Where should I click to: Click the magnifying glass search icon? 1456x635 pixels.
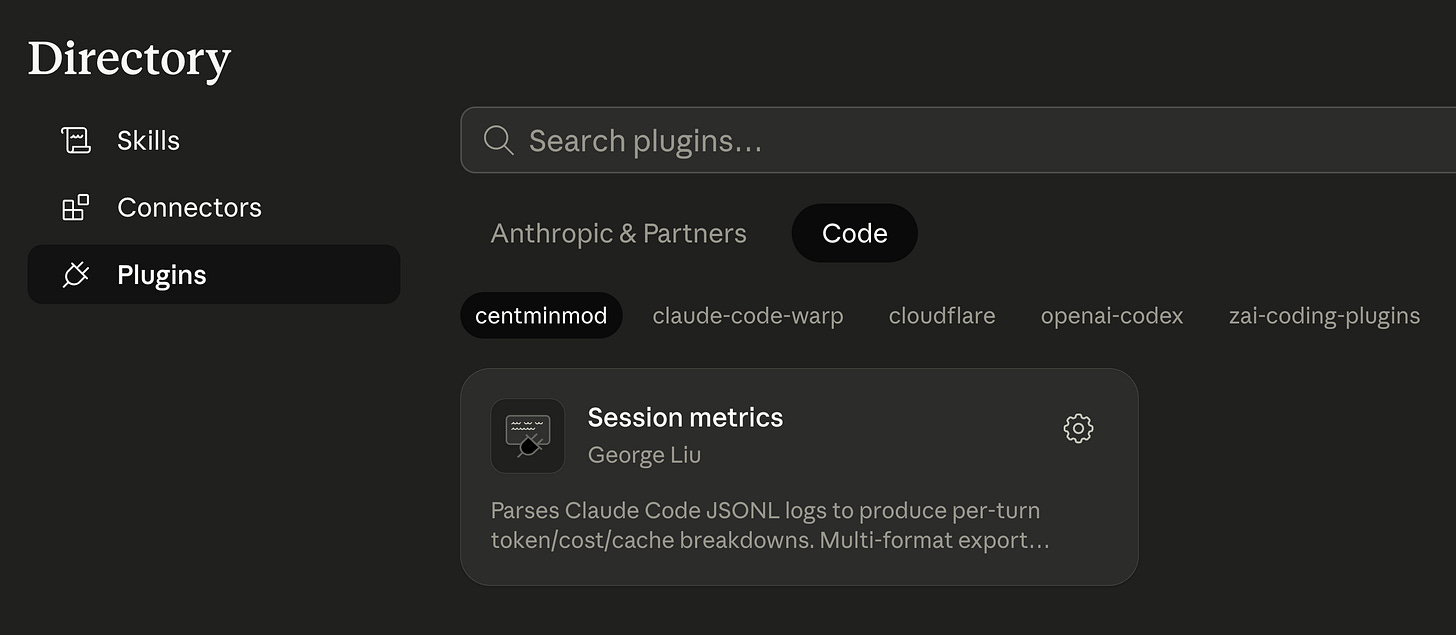point(498,140)
